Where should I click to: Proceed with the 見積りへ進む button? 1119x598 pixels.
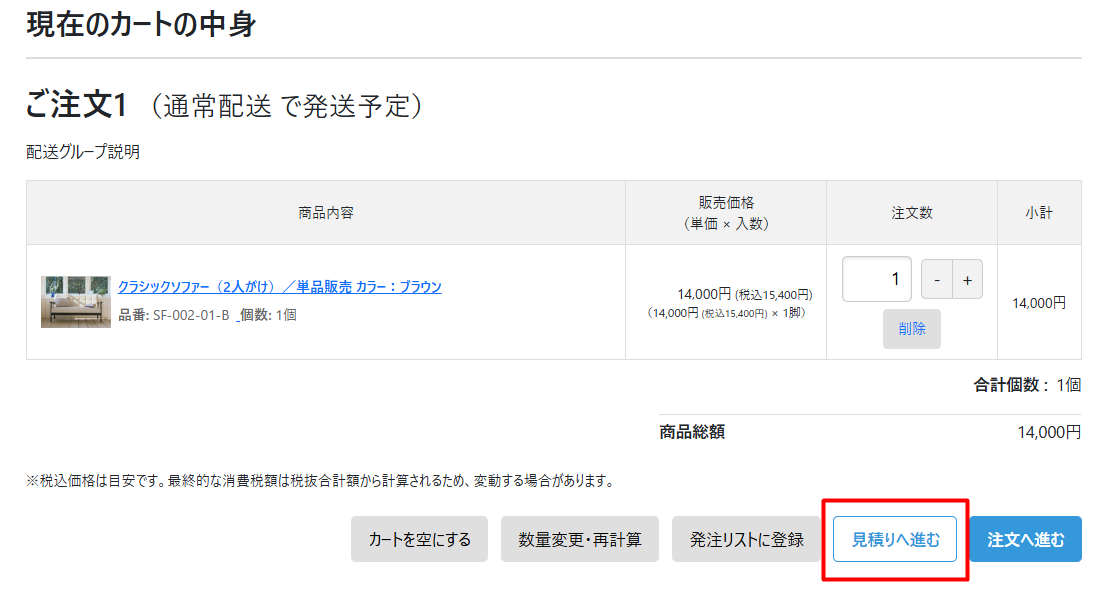pyautogui.click(x=895, y=540)
